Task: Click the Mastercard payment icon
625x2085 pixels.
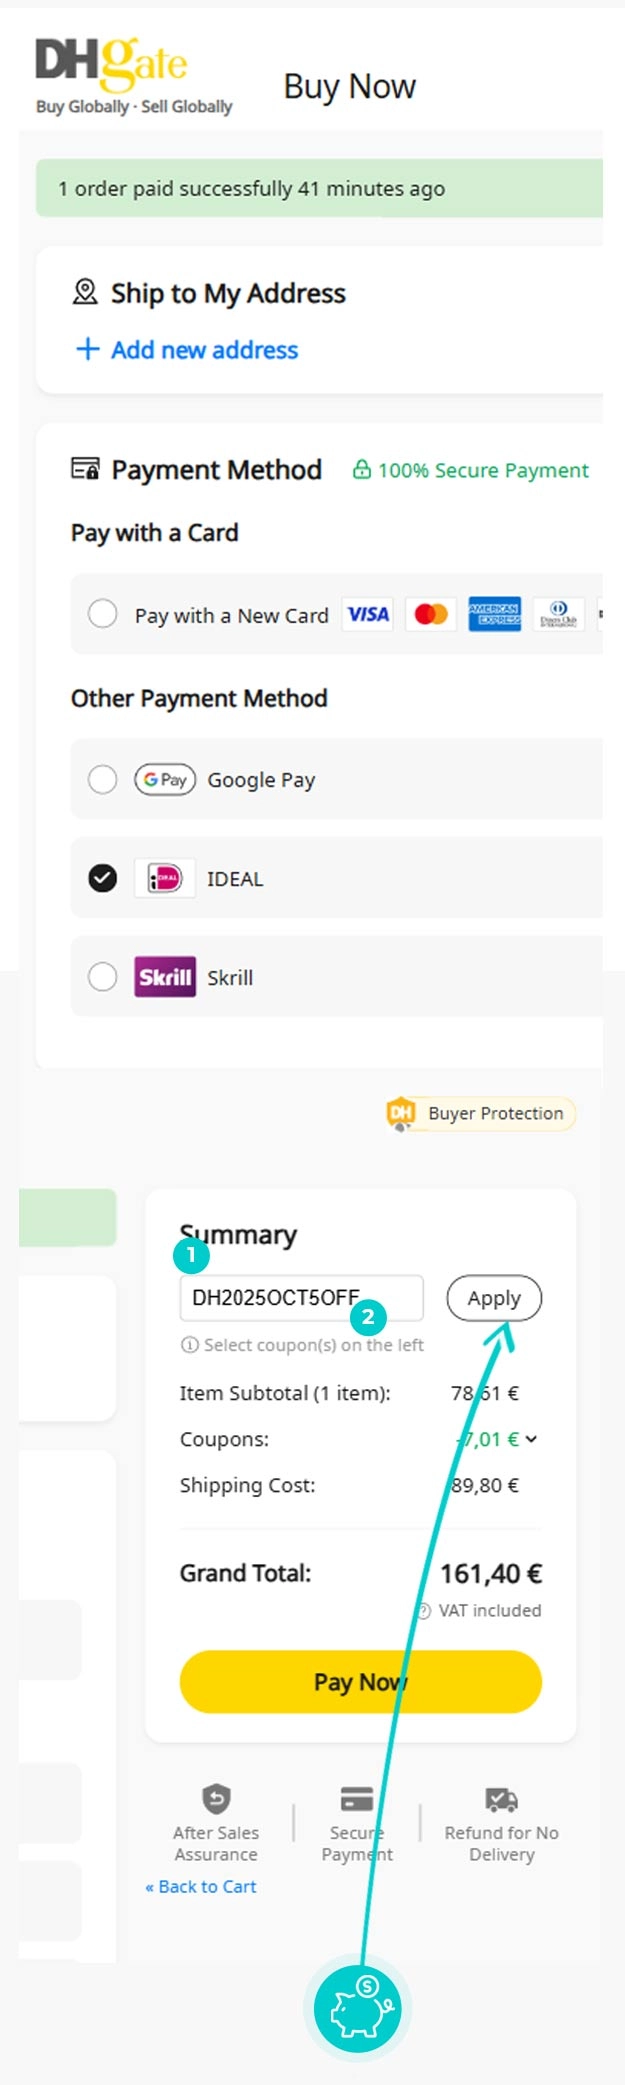Action: [430, 614]
